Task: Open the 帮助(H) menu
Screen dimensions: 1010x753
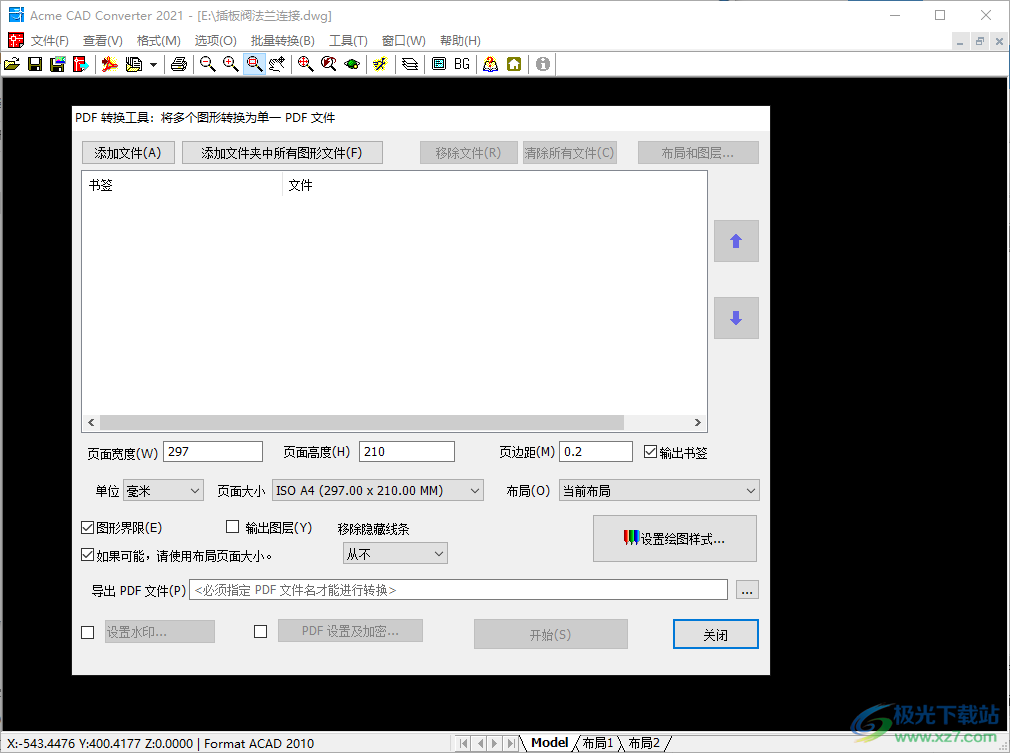Action: (x=460, y=41)
